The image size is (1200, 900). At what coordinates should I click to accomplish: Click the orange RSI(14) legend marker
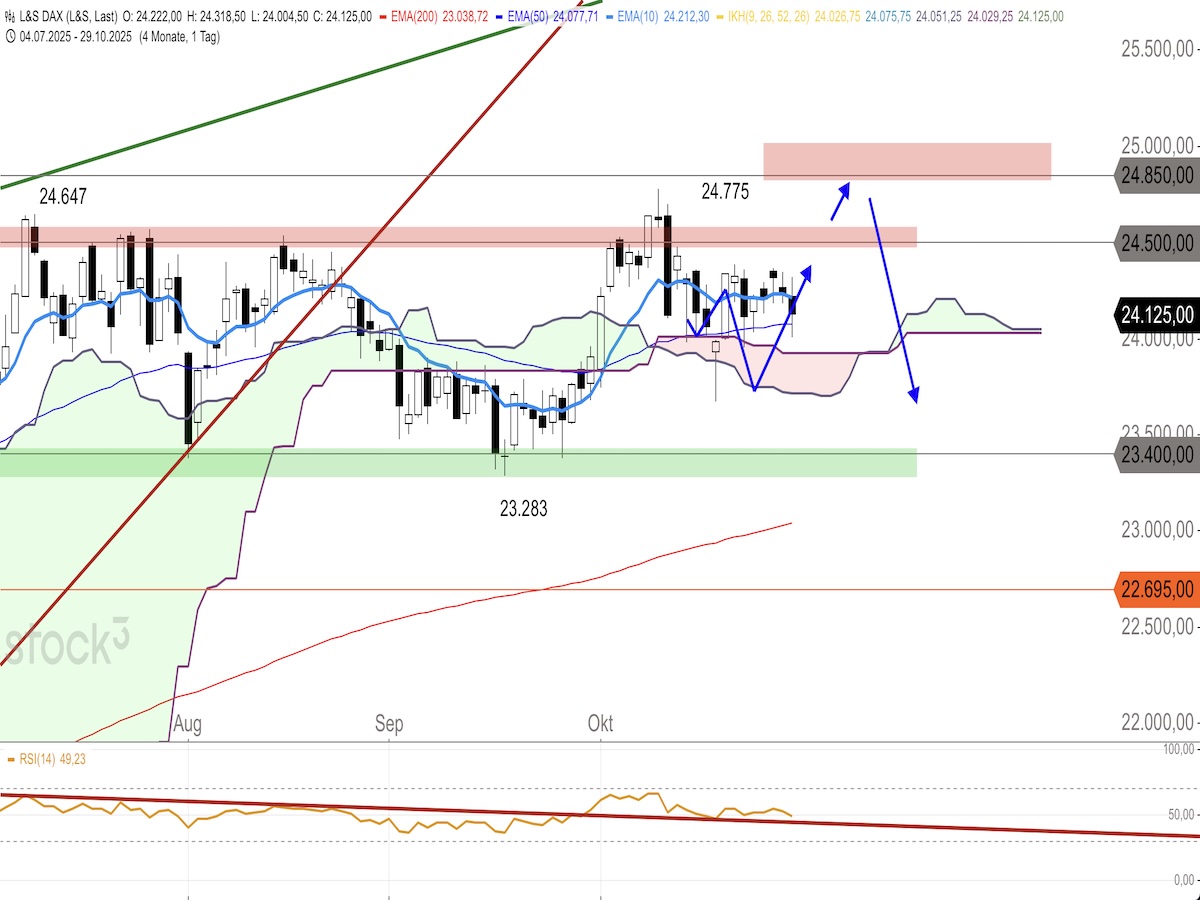point(12,760)
